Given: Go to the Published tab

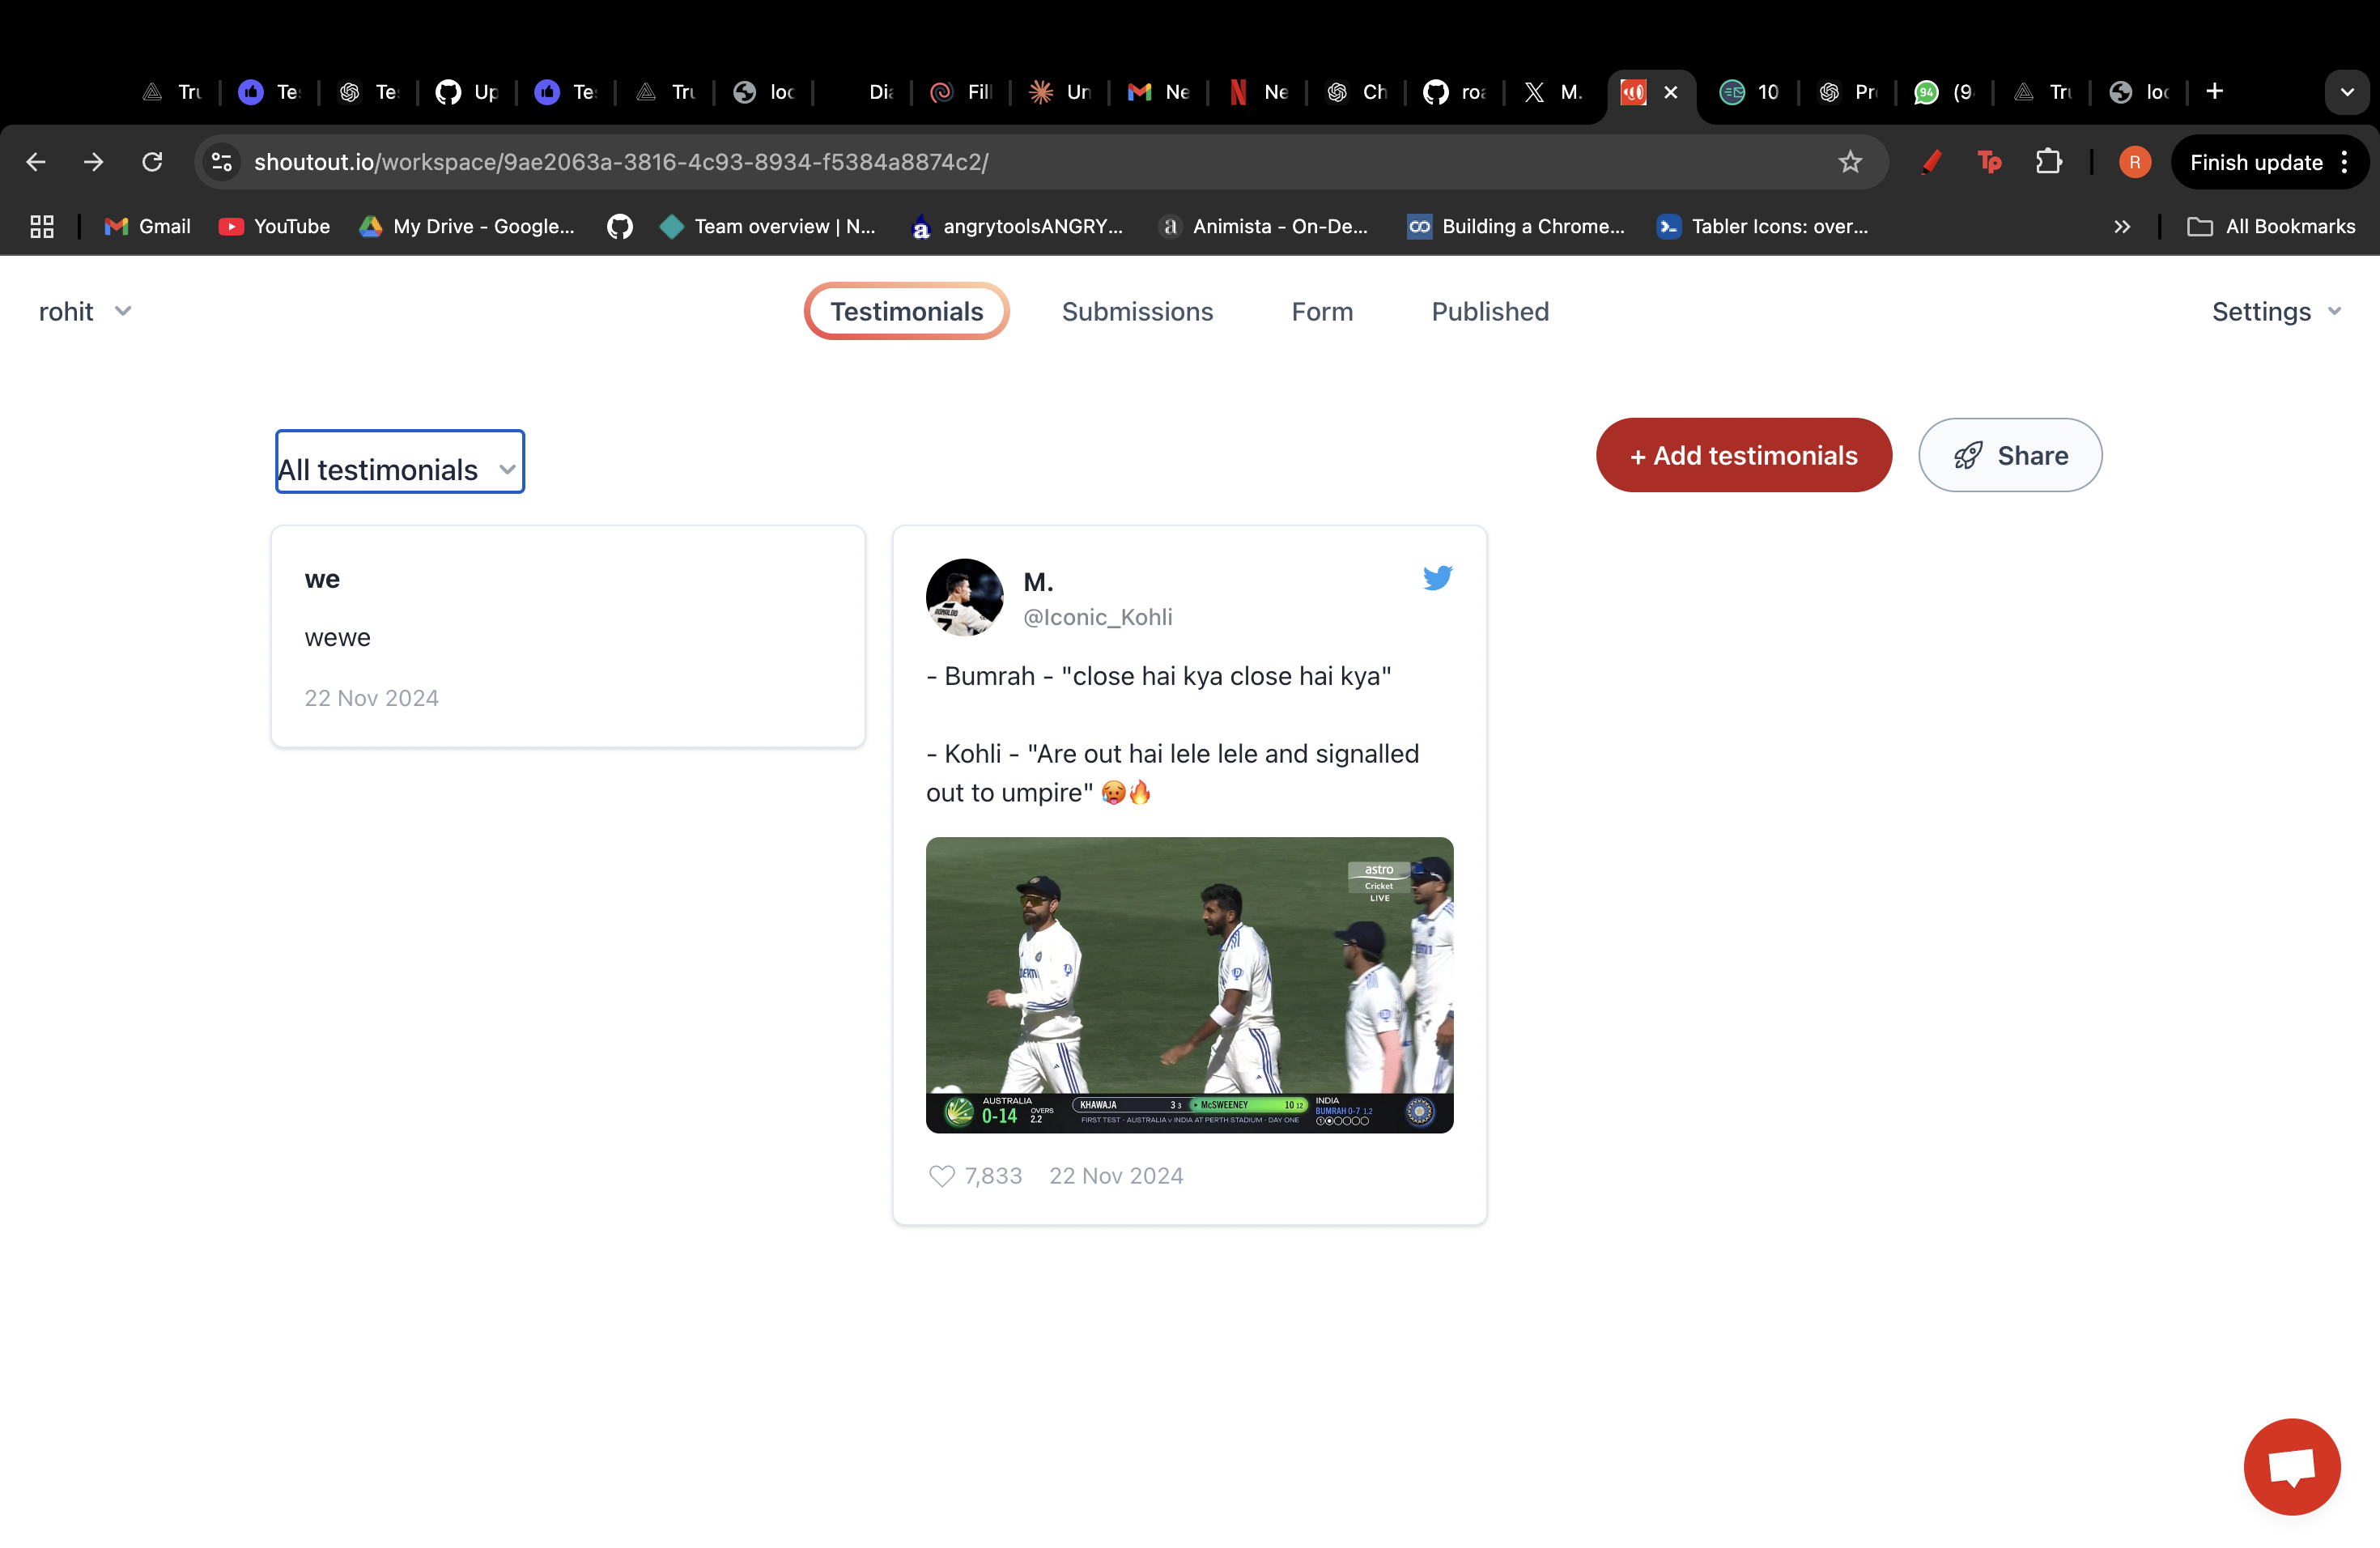Looking at the screenshot, I should (x=1490, y=311).
